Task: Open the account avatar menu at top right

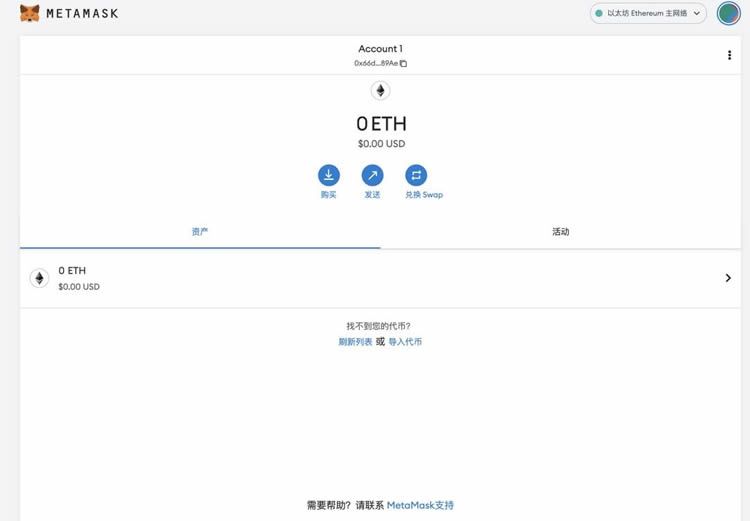Action: [x=728, y=14]
